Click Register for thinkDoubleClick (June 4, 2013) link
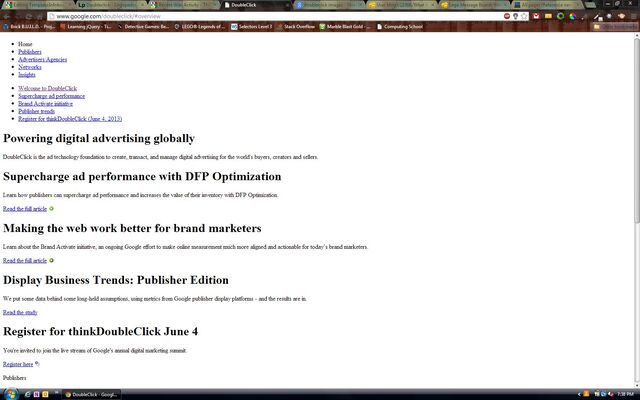The image size is (640, 400). [x=70, y=119]
